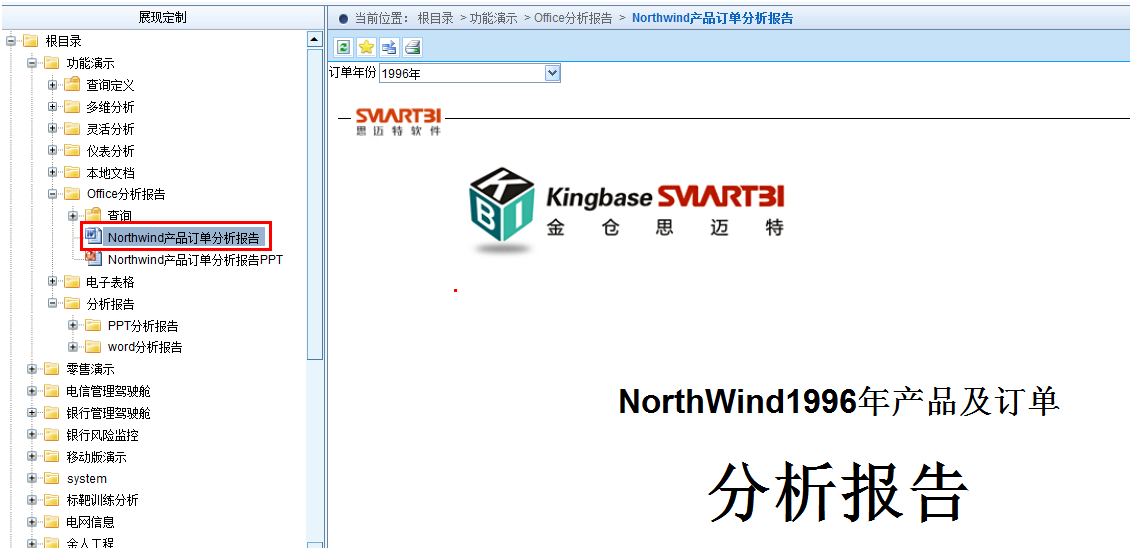Click the 展现定制 panel header
This screenshot has height=550, width=1132.
tap(162, 17)
